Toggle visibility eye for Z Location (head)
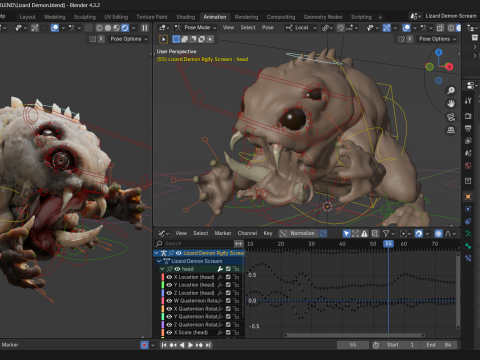The width and height of the screenshot is (480, 360). pos(169,293)
